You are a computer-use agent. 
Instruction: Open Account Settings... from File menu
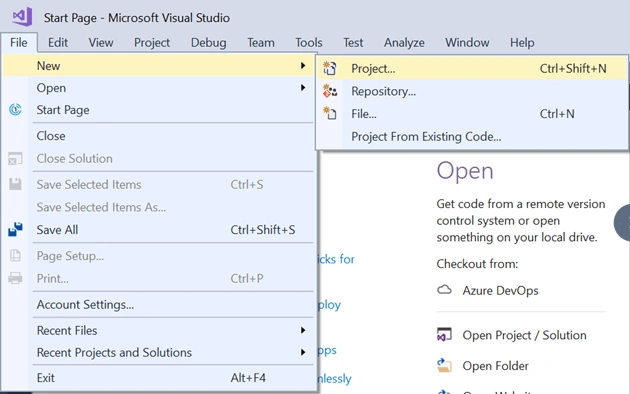(x=159, y=304)
